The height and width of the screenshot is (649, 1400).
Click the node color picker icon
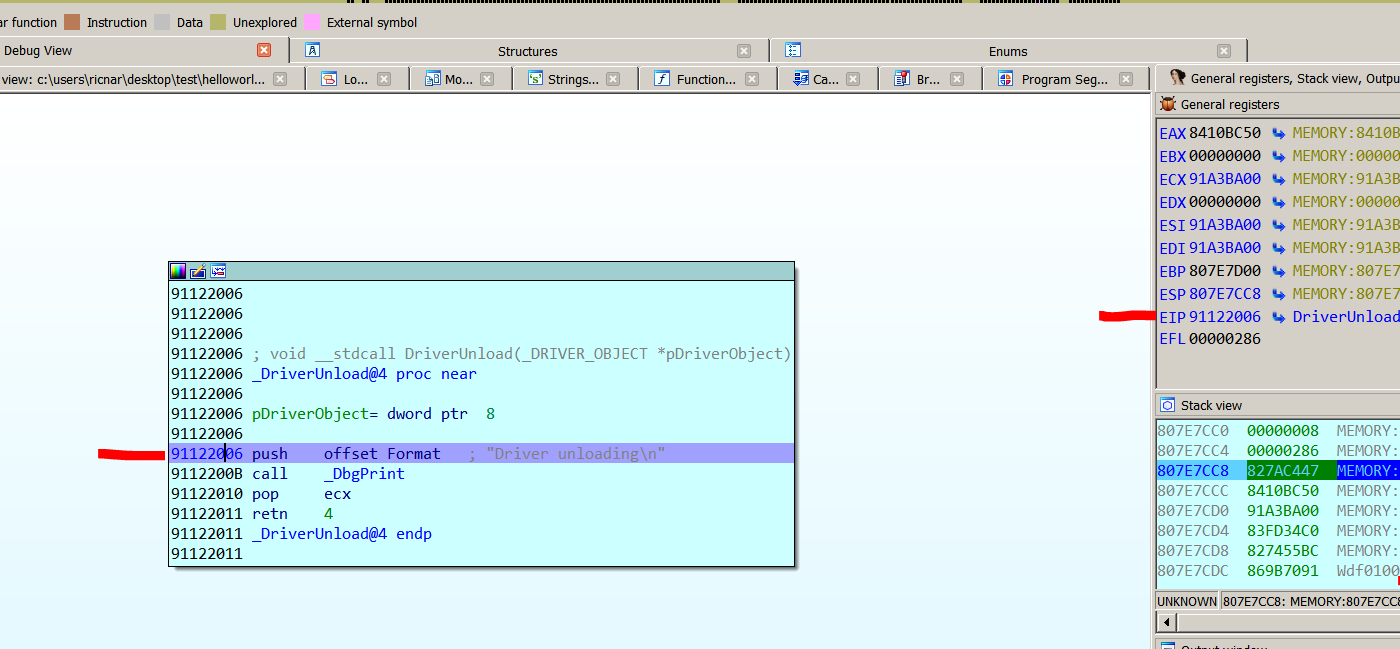178,271
